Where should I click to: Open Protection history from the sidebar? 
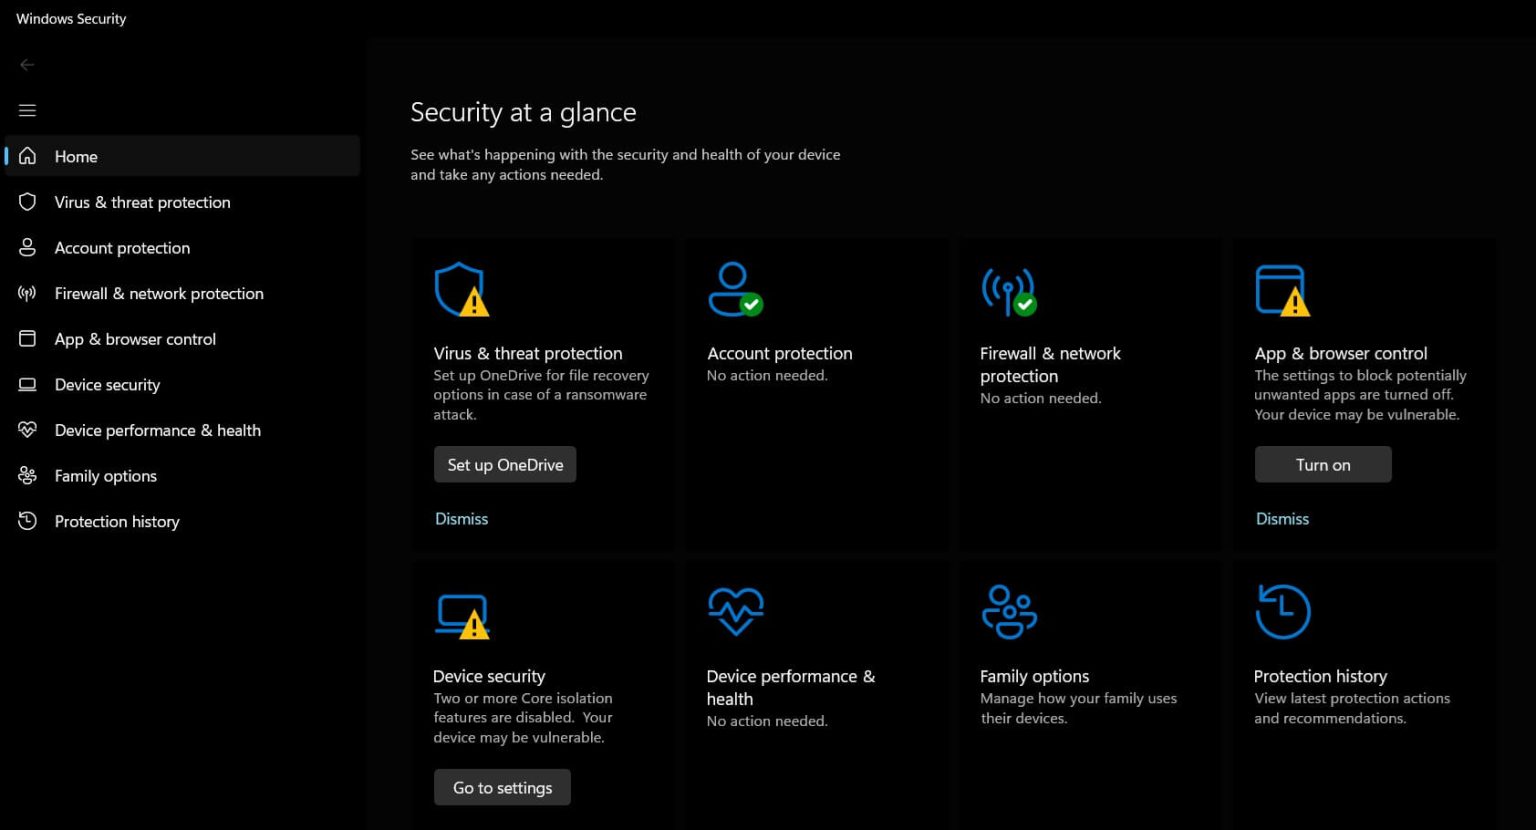click(117, 522)
